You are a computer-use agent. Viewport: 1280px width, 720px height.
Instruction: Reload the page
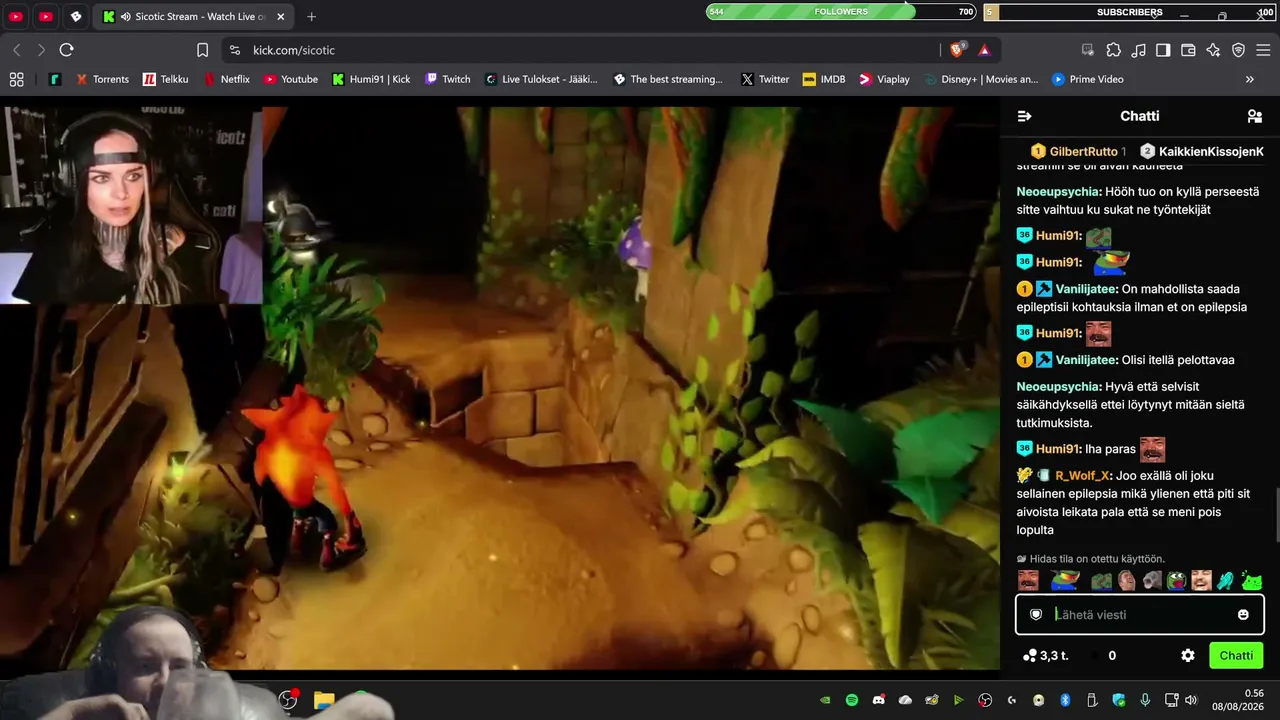(x=66, y=50)
